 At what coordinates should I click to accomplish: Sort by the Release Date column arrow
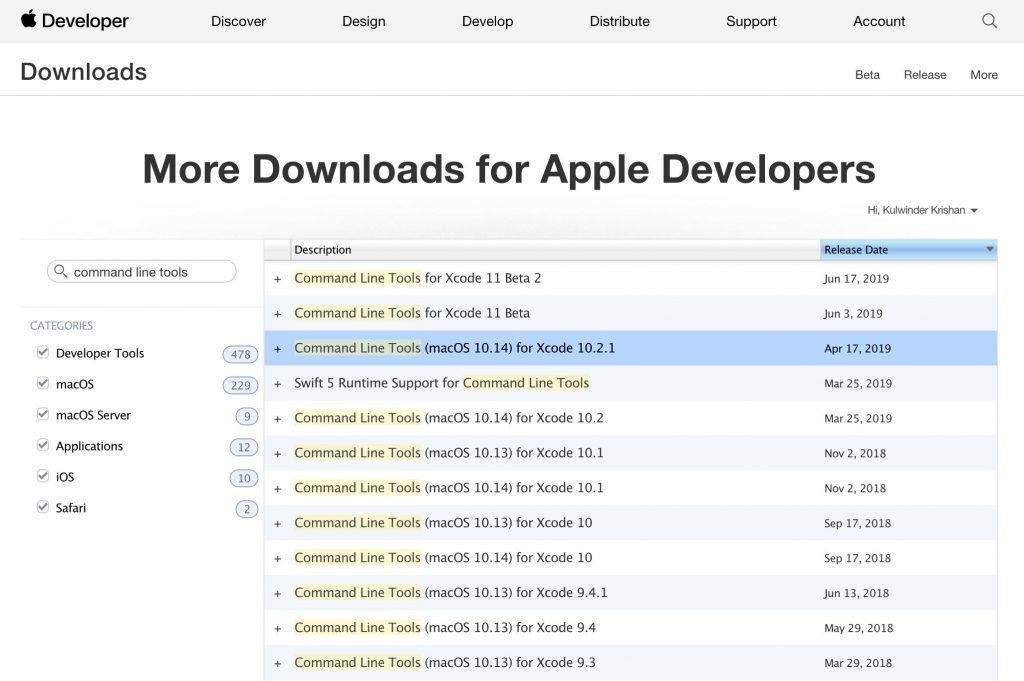[989, 249]
